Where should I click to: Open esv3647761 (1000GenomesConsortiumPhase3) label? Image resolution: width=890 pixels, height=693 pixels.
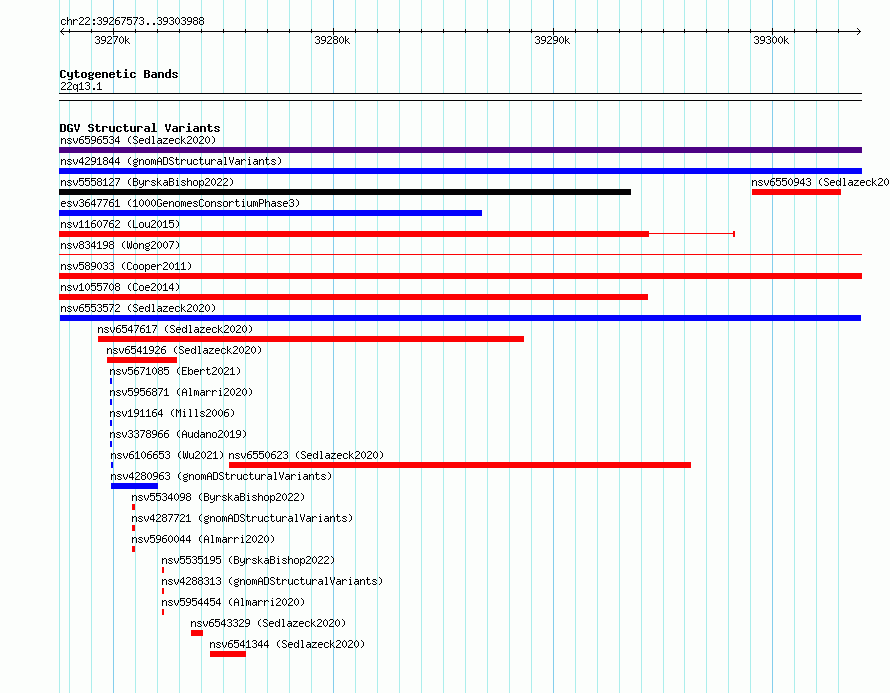coord(180,203)
